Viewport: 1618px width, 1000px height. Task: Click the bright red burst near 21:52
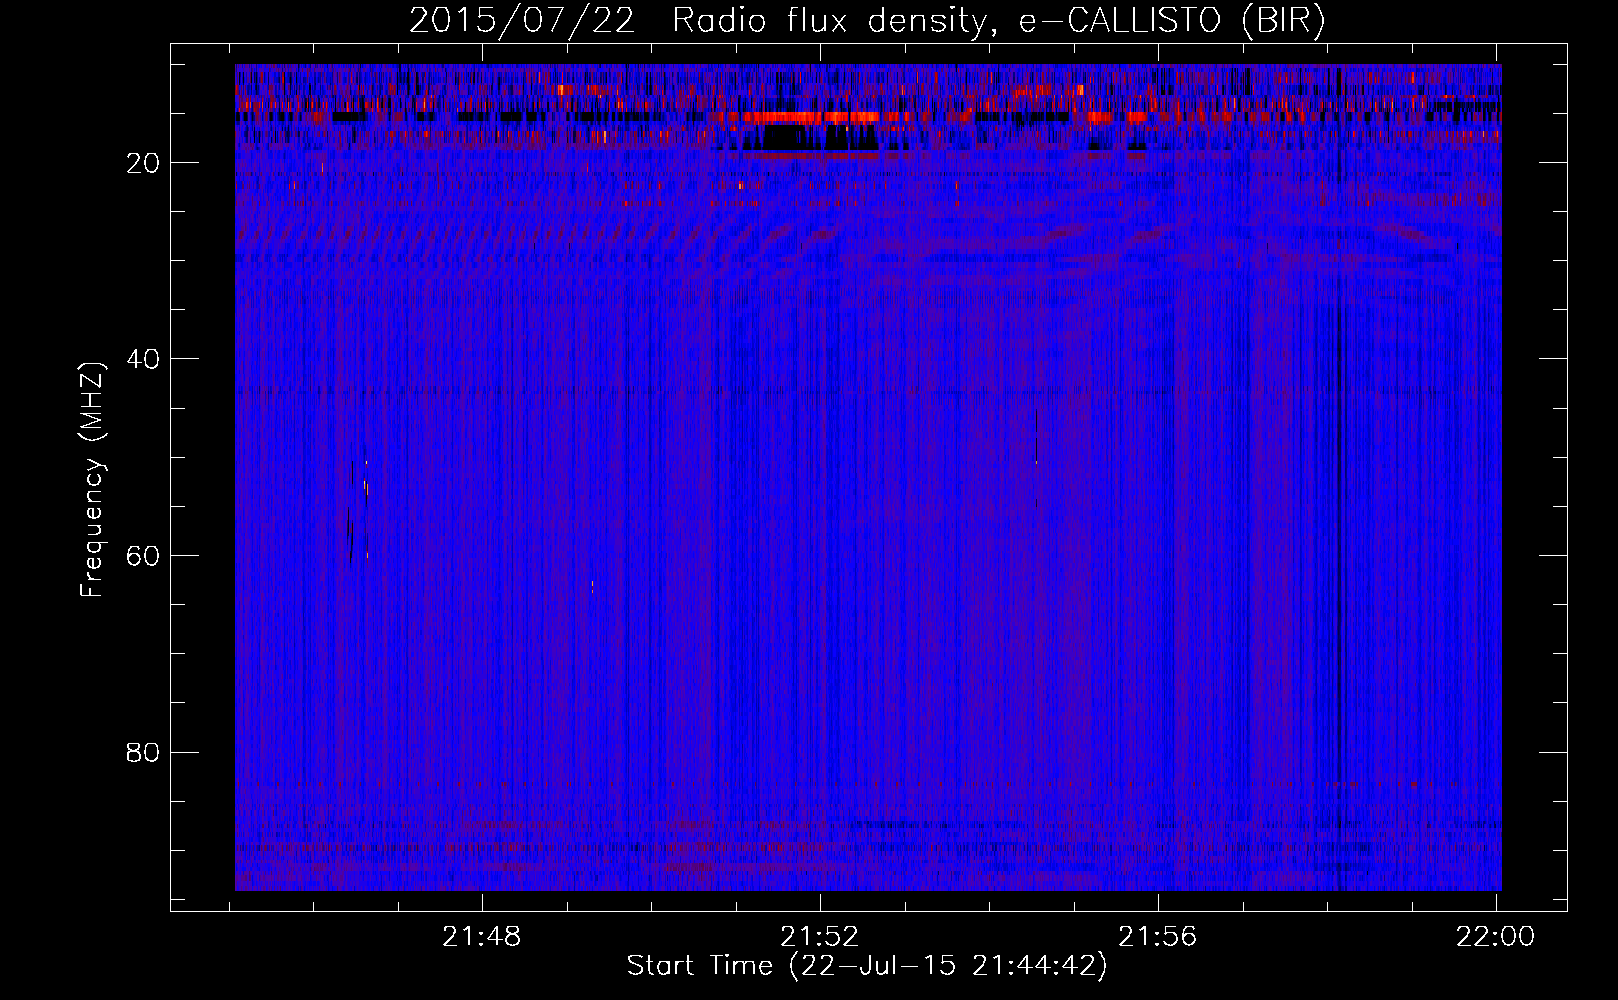pos(810,117)
